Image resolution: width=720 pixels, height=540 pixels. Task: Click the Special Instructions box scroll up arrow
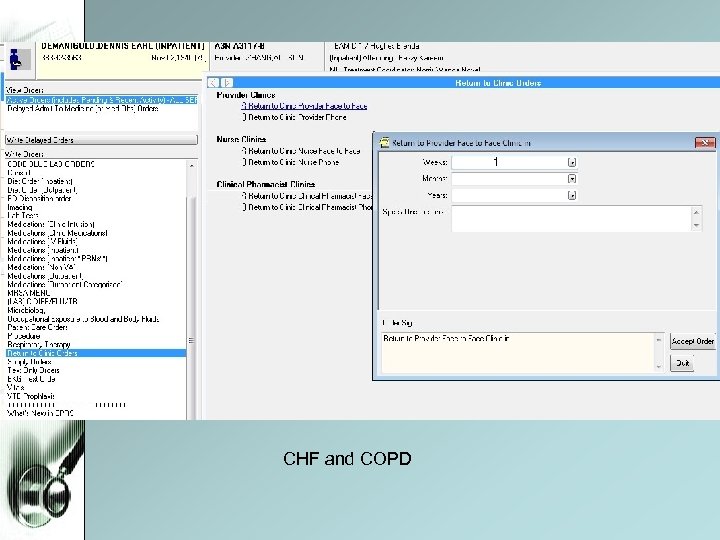click(697, 212)
